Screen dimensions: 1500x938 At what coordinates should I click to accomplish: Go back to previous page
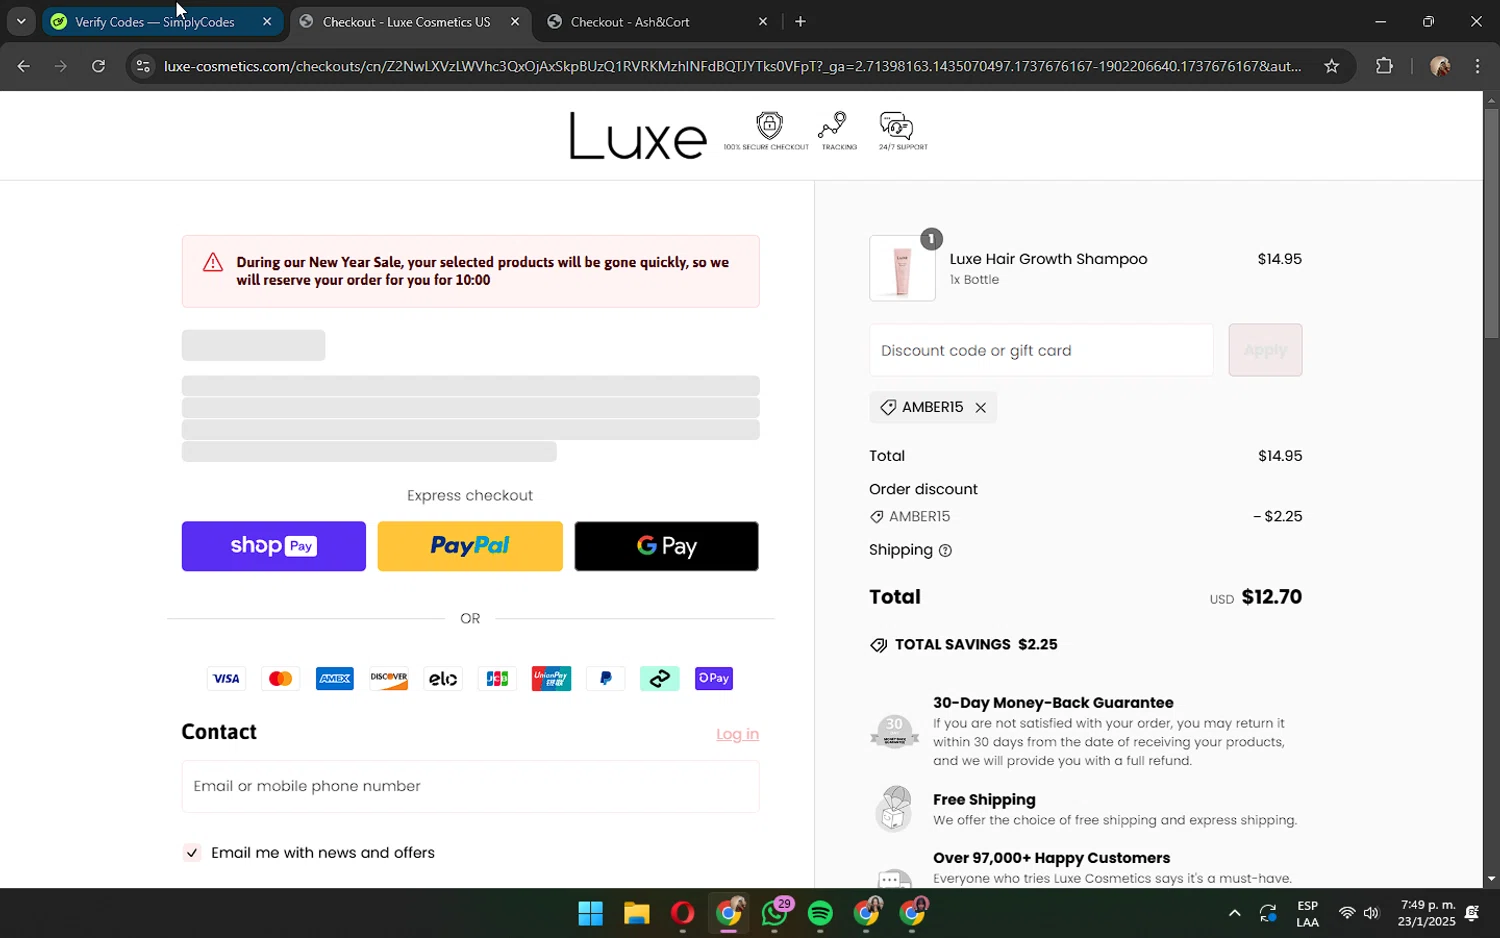tap(23, 66)
